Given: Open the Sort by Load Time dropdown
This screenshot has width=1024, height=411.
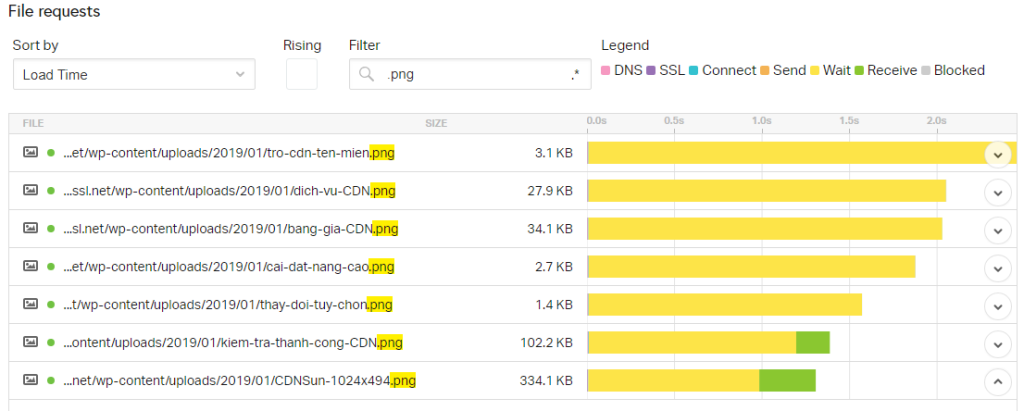Looking at the screenshot, I should 134,75.
